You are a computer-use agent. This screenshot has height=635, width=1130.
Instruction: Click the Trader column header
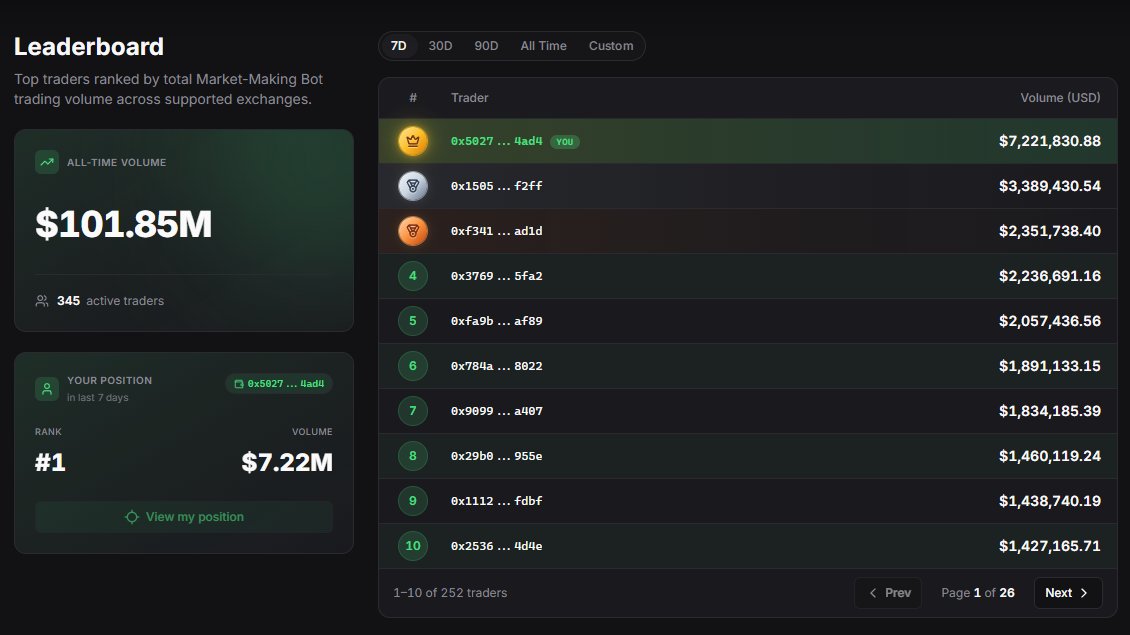470,98
